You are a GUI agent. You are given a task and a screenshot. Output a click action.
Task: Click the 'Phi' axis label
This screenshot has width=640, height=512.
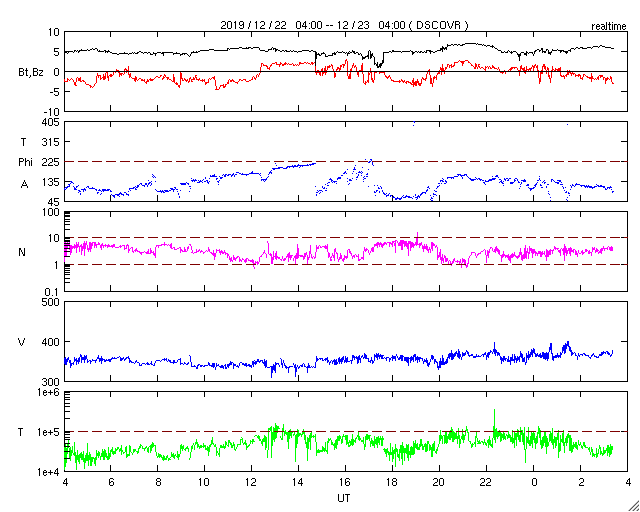[25, 162]
